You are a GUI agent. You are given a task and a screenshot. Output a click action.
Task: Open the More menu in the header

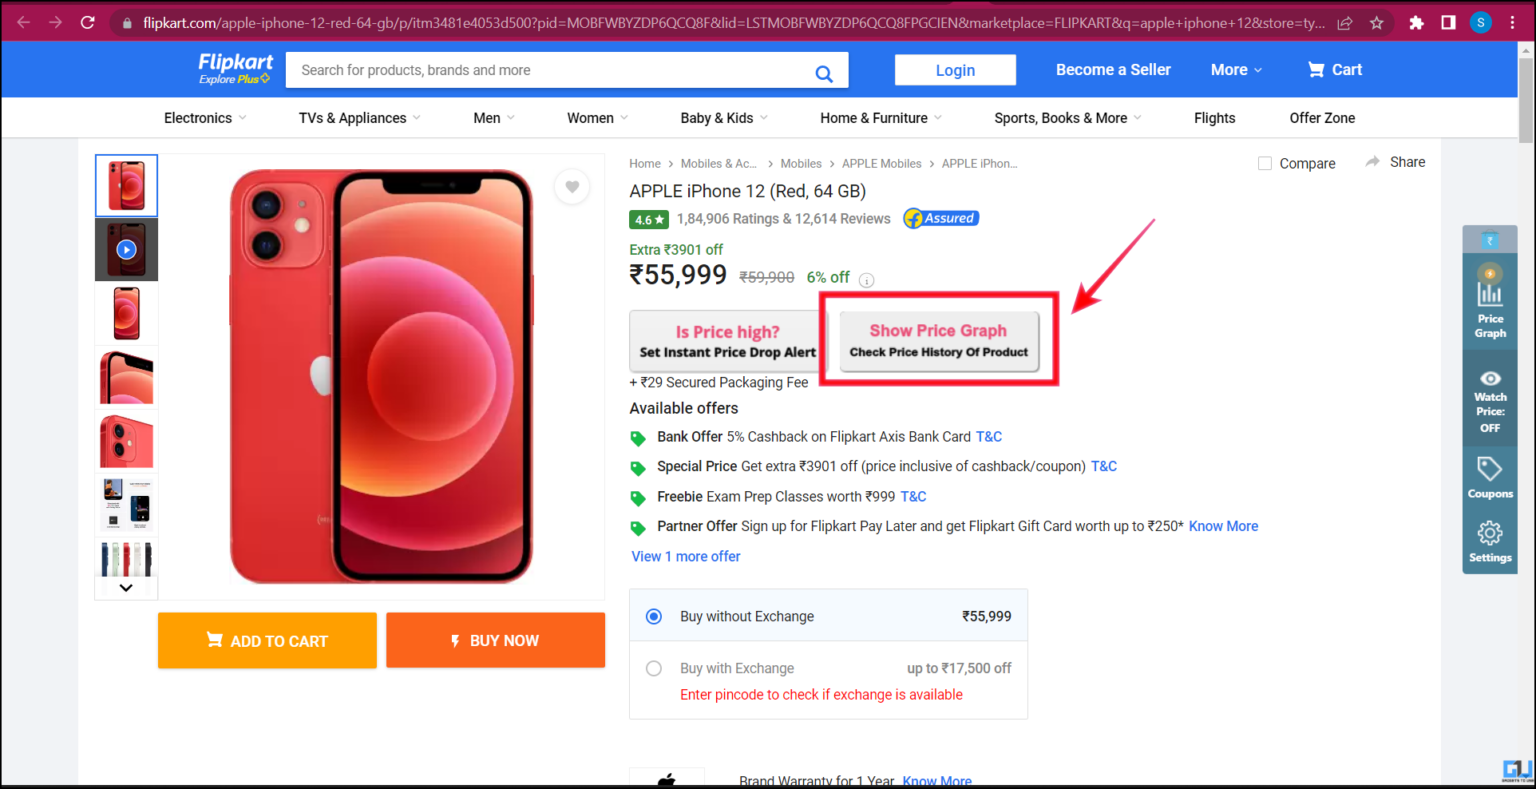1235,69
